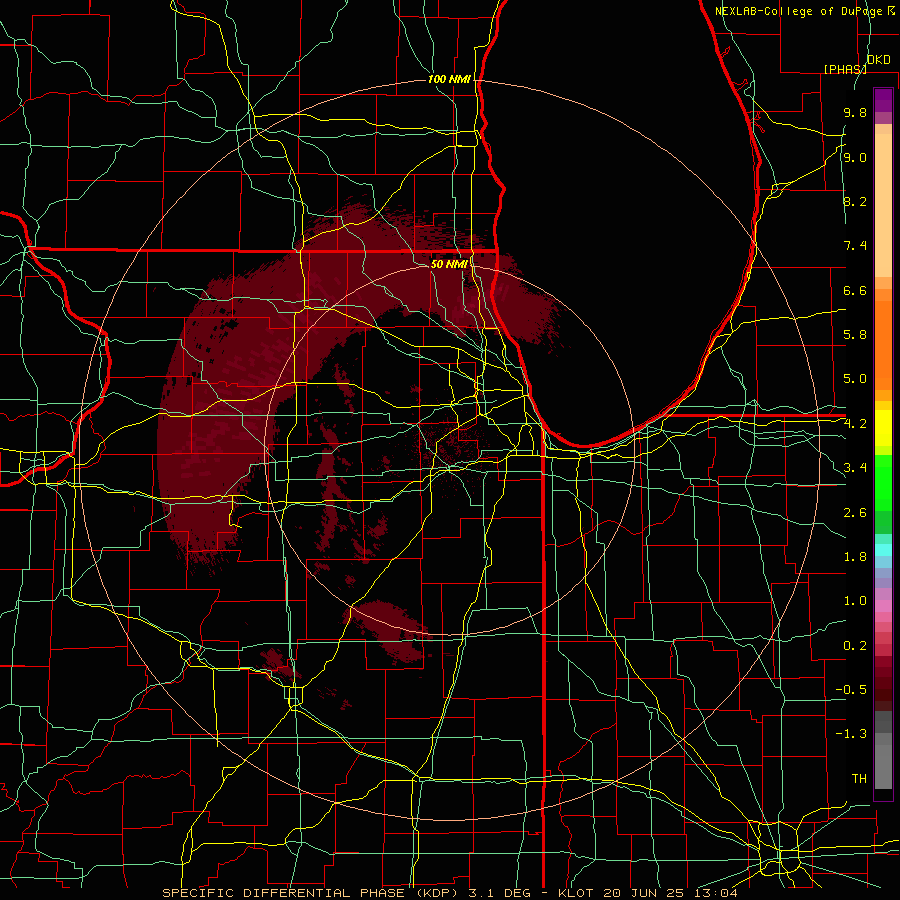The width and height of the screenshot is (900, 900).
Task: Click the 3.4 value on the color scale
Action: point(855,468)
